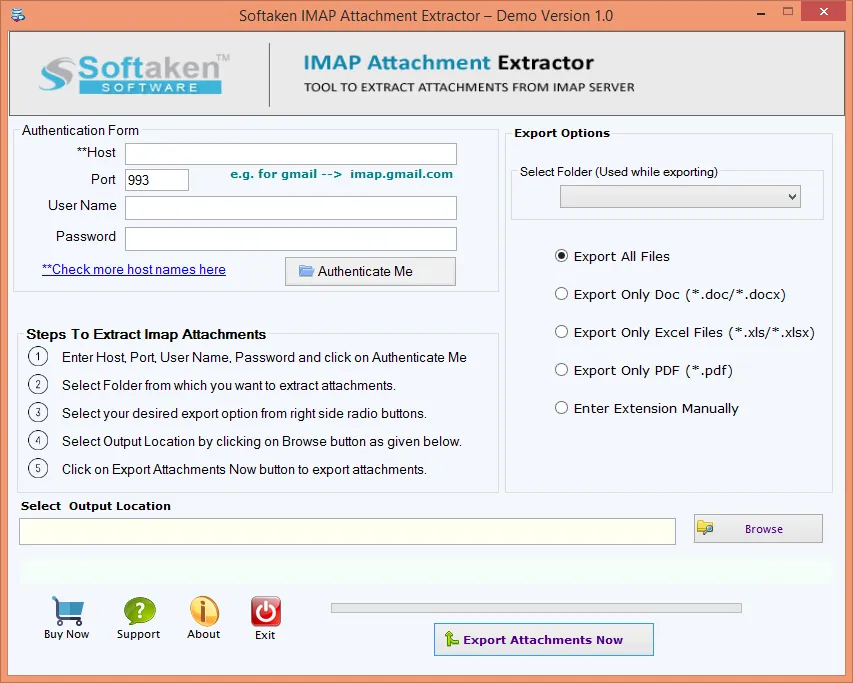Open Support via the question mark icon
Viewport: 853px width, 683px height.
click(x=139, y=611)
